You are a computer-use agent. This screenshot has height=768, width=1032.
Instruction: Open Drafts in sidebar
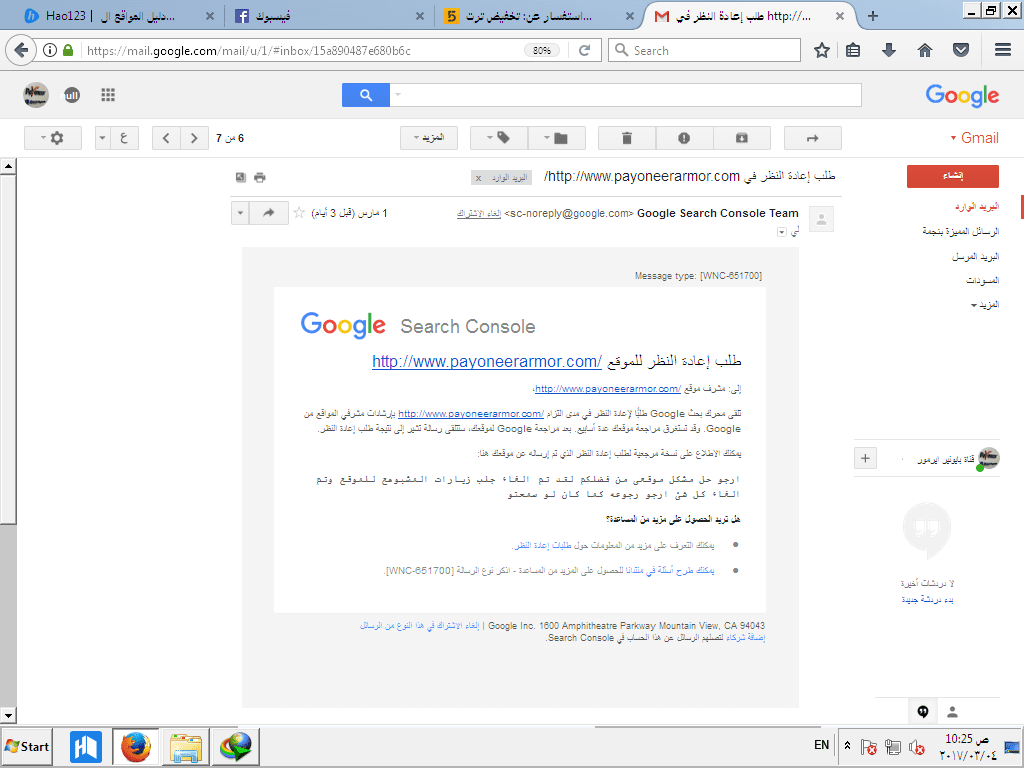coord(982,280)
